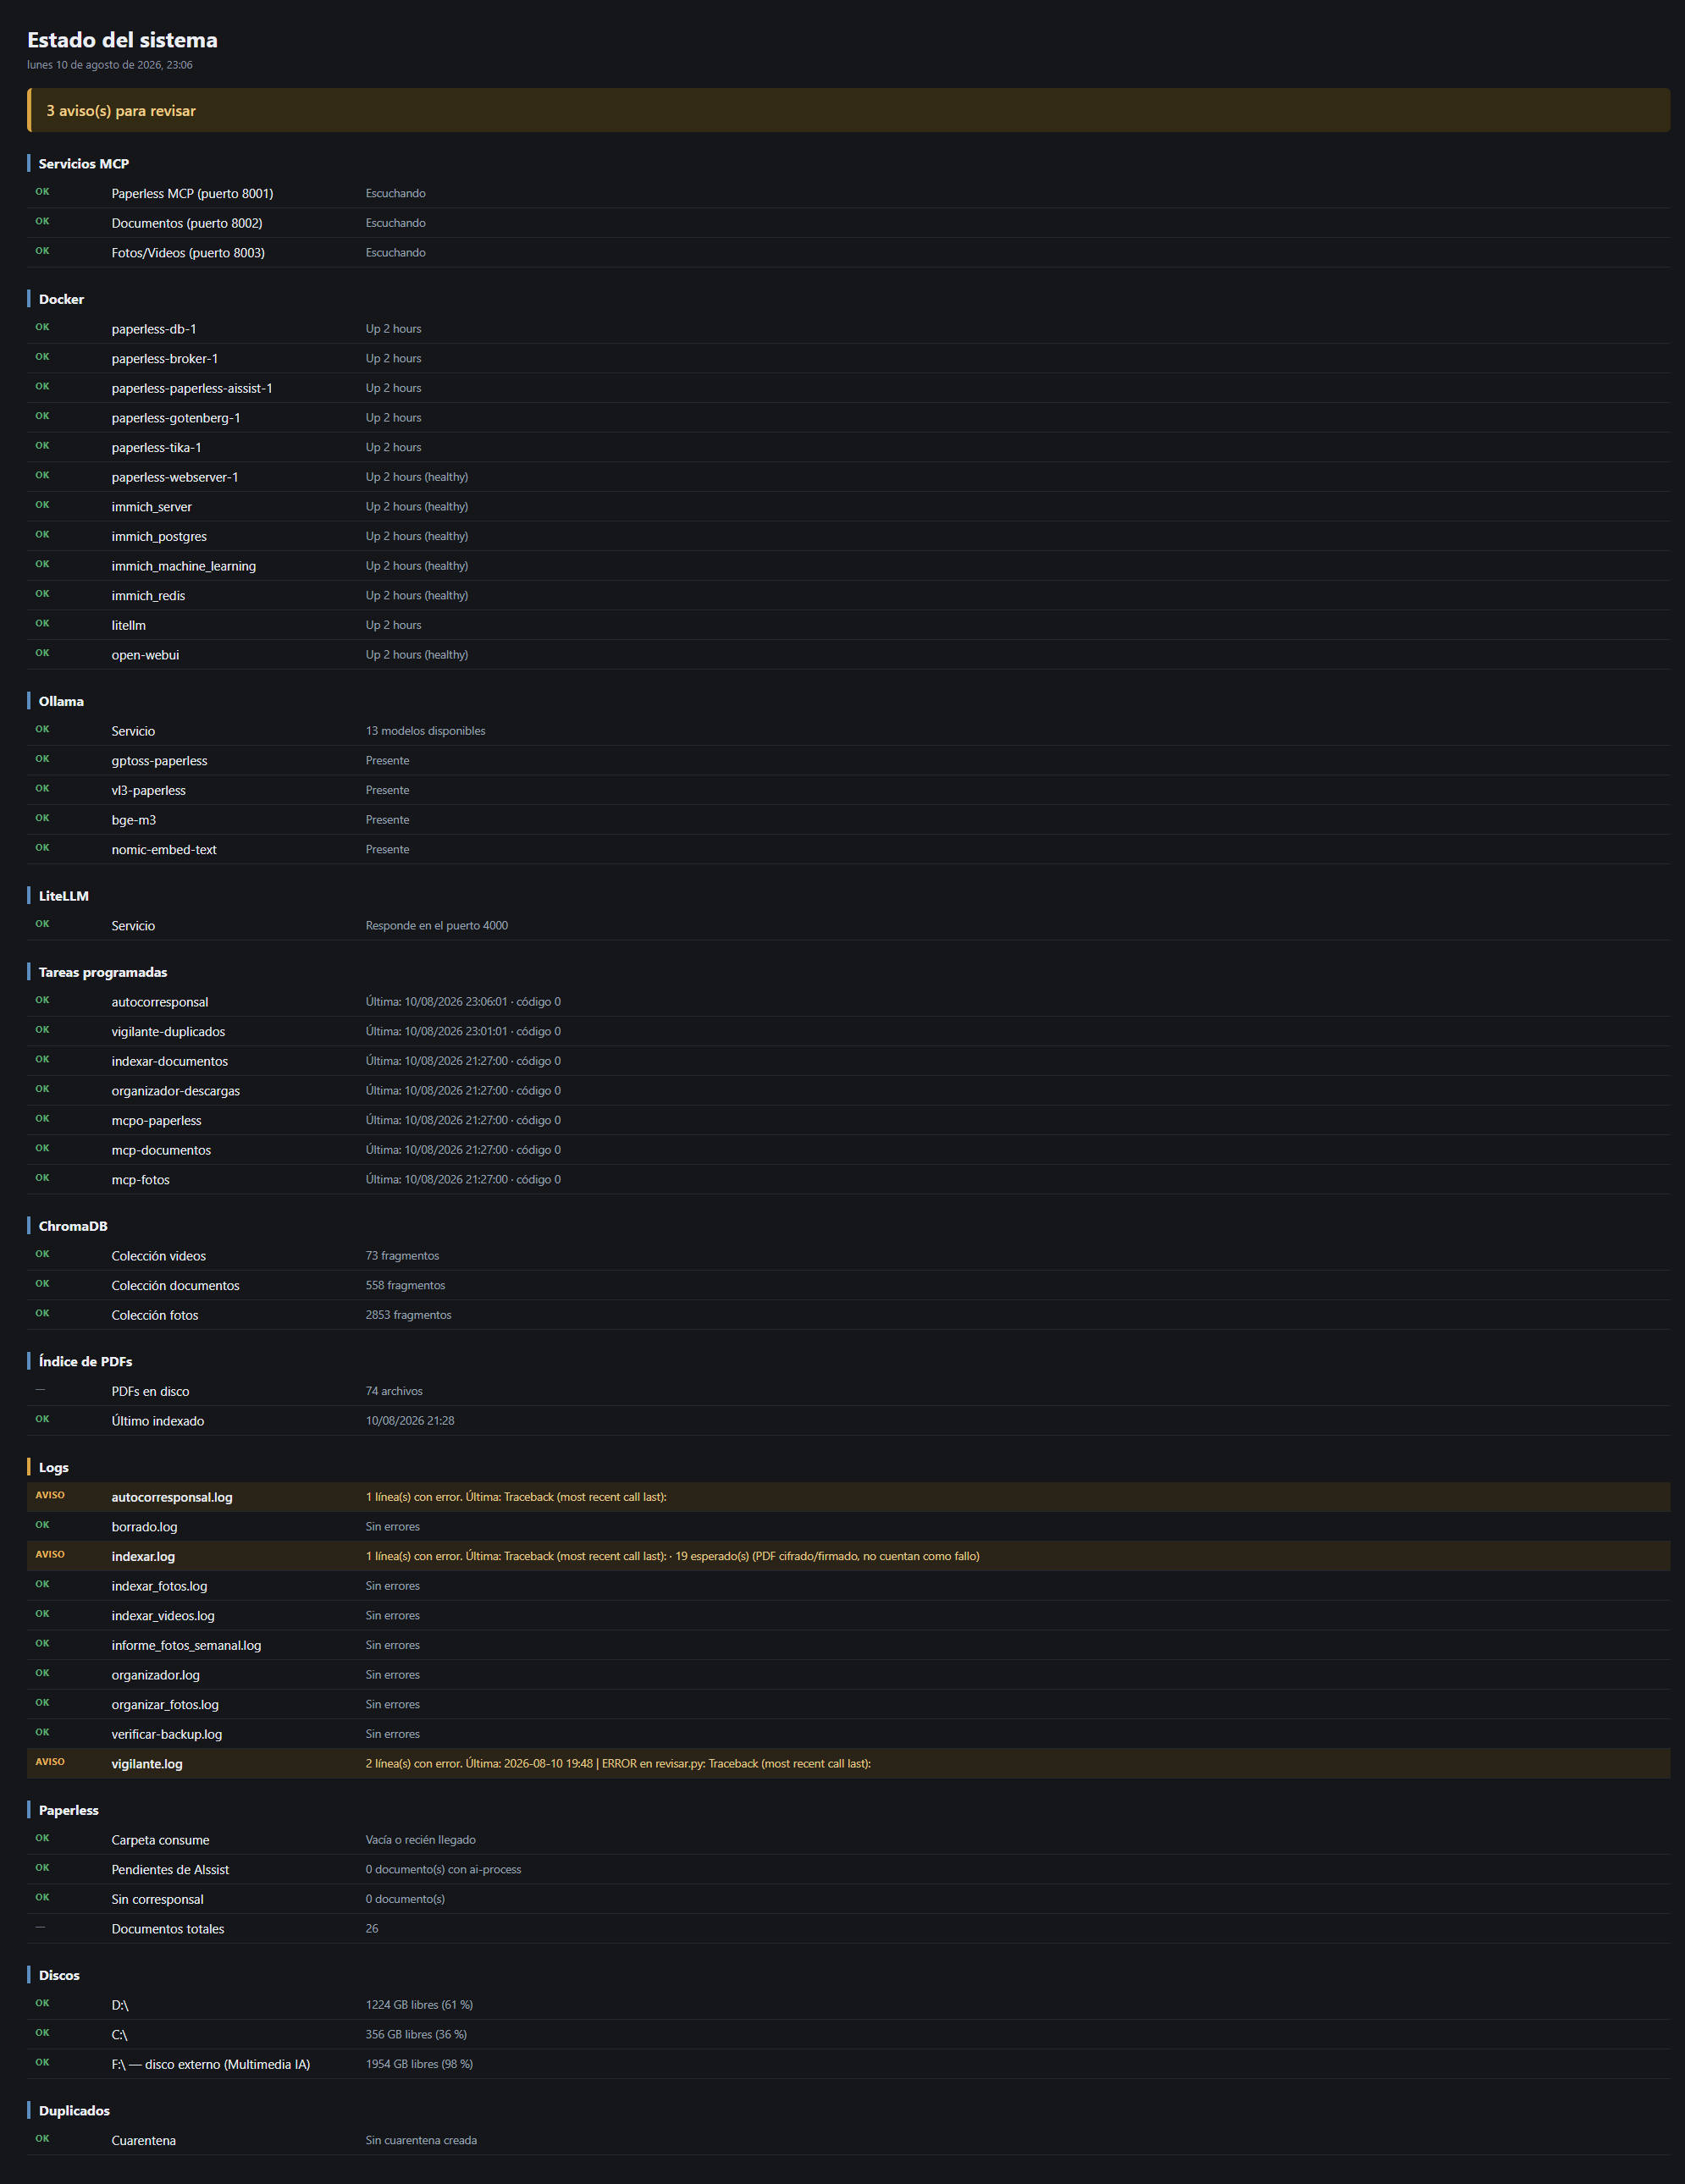This screenshot has width=1685, height=2184.
Task: Click the "paperless-webserver-1" container name
Action: 175,477
